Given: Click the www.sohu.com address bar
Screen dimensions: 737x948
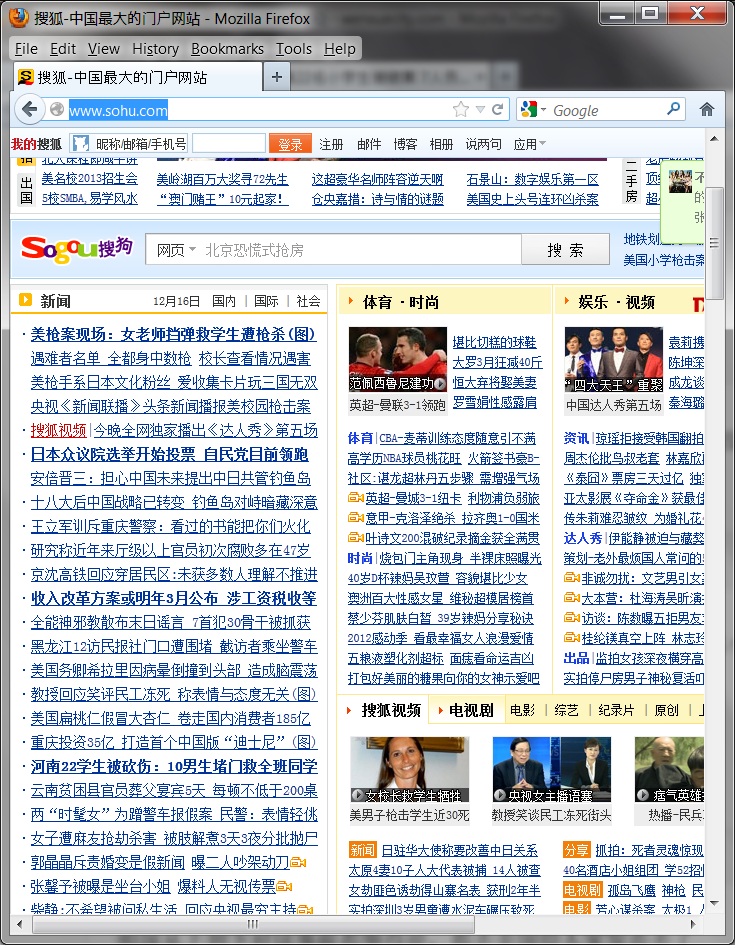Looking at the screenshot, I should (260, 110).
